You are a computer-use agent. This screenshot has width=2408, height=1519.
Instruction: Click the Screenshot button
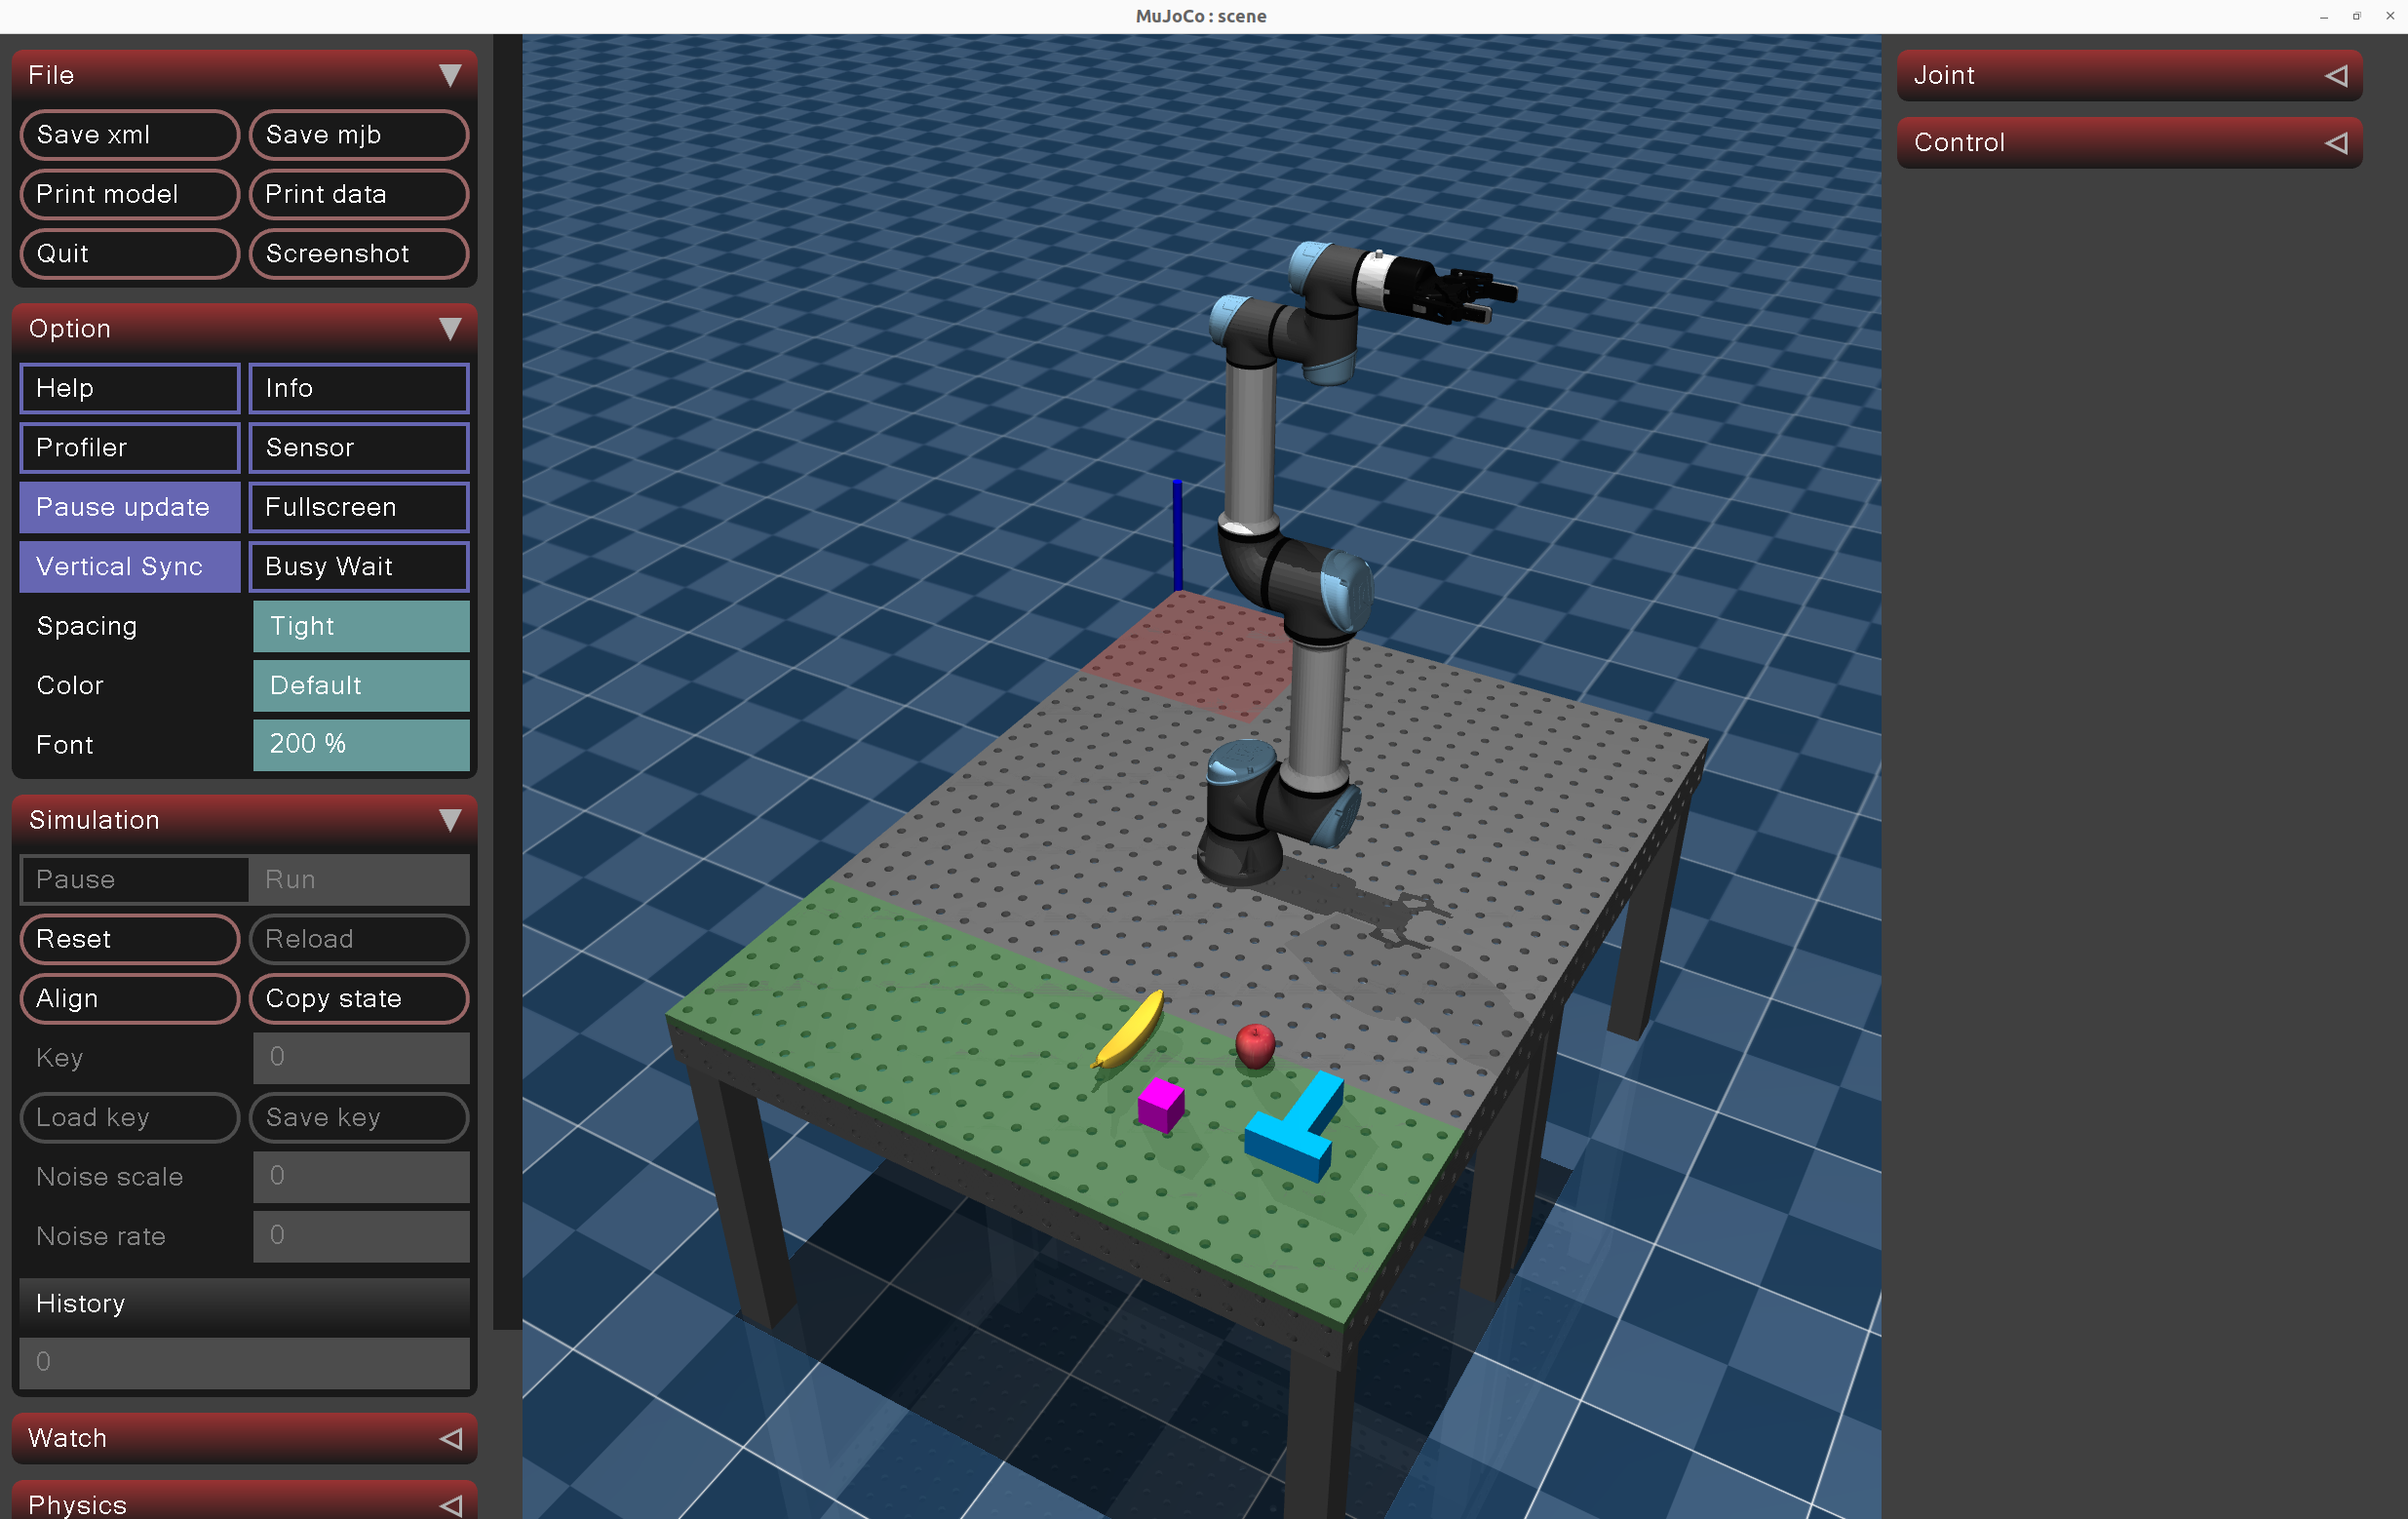click(358, 253)
